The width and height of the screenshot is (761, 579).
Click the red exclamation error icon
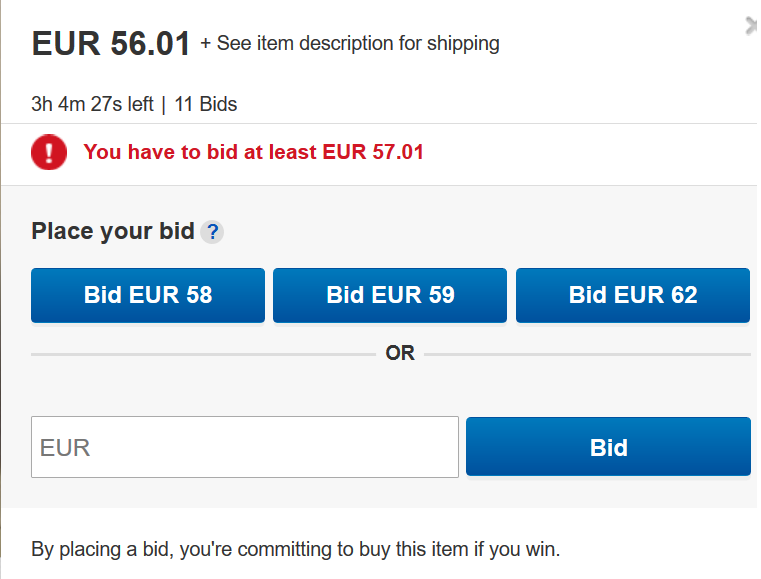point(49,152)
